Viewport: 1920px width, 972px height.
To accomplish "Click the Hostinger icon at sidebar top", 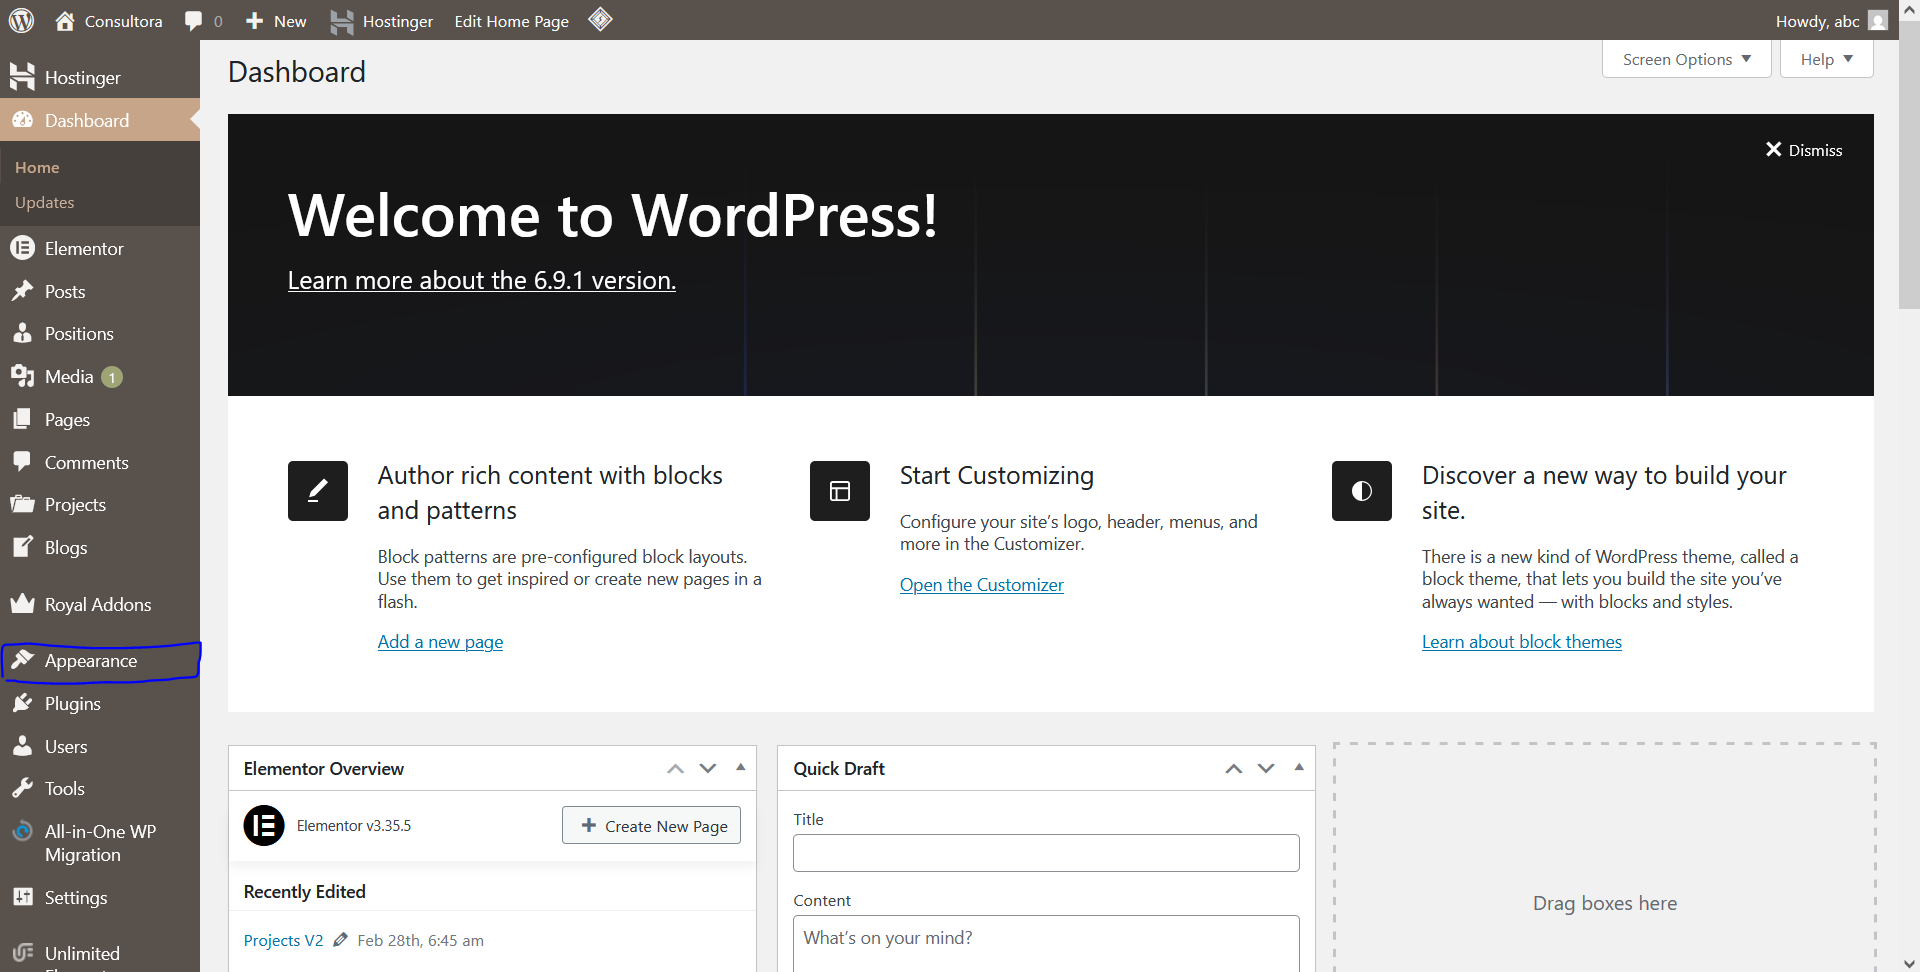I will pyautogui.click(x=23, y=76).
